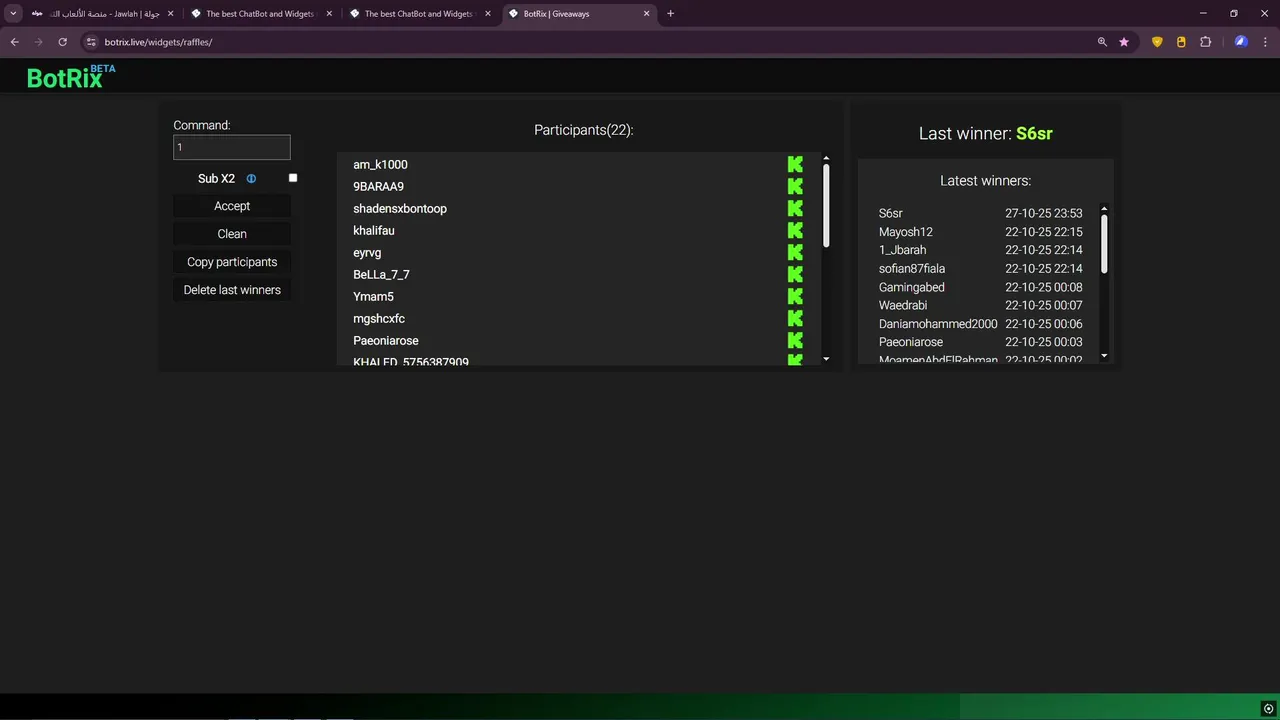Click the circular icon at bottom right corner
Image resolution: width=1280 pixels, height=720 pixels.
pos(1268,708)
